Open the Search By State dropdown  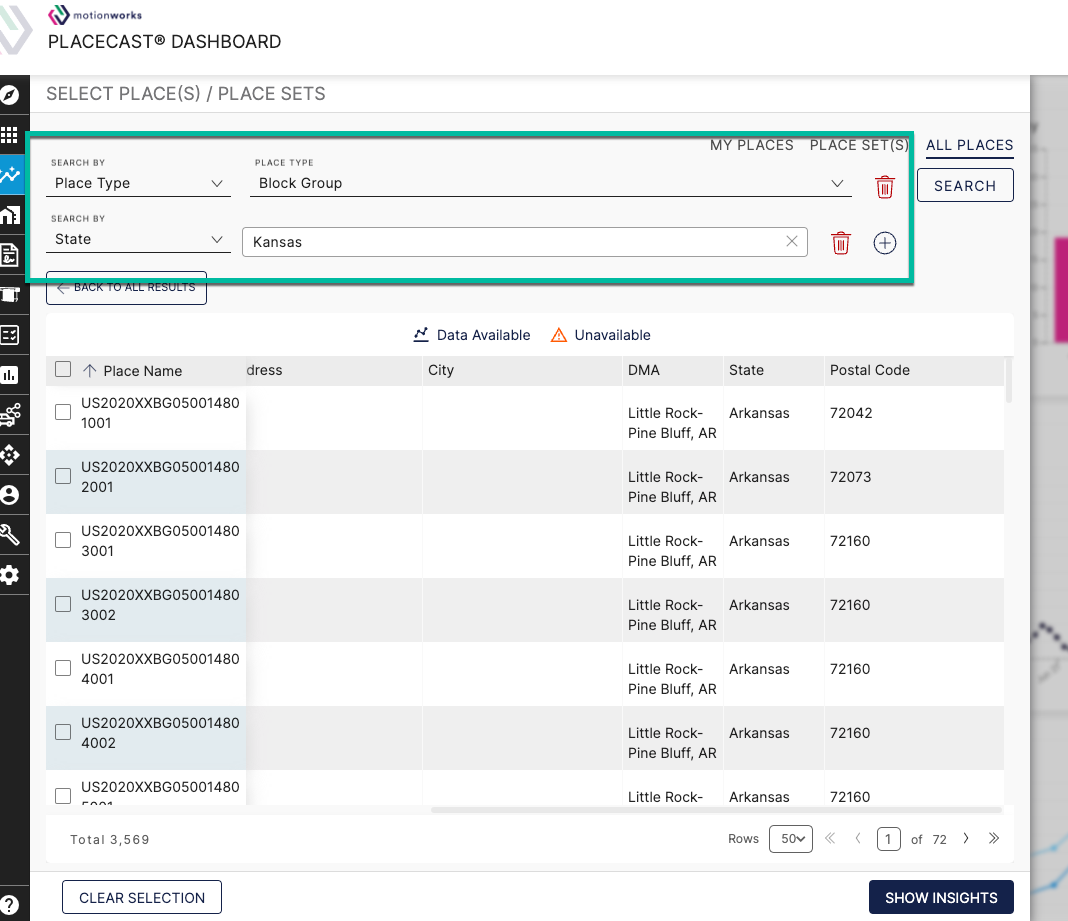(x=138, y=239)
